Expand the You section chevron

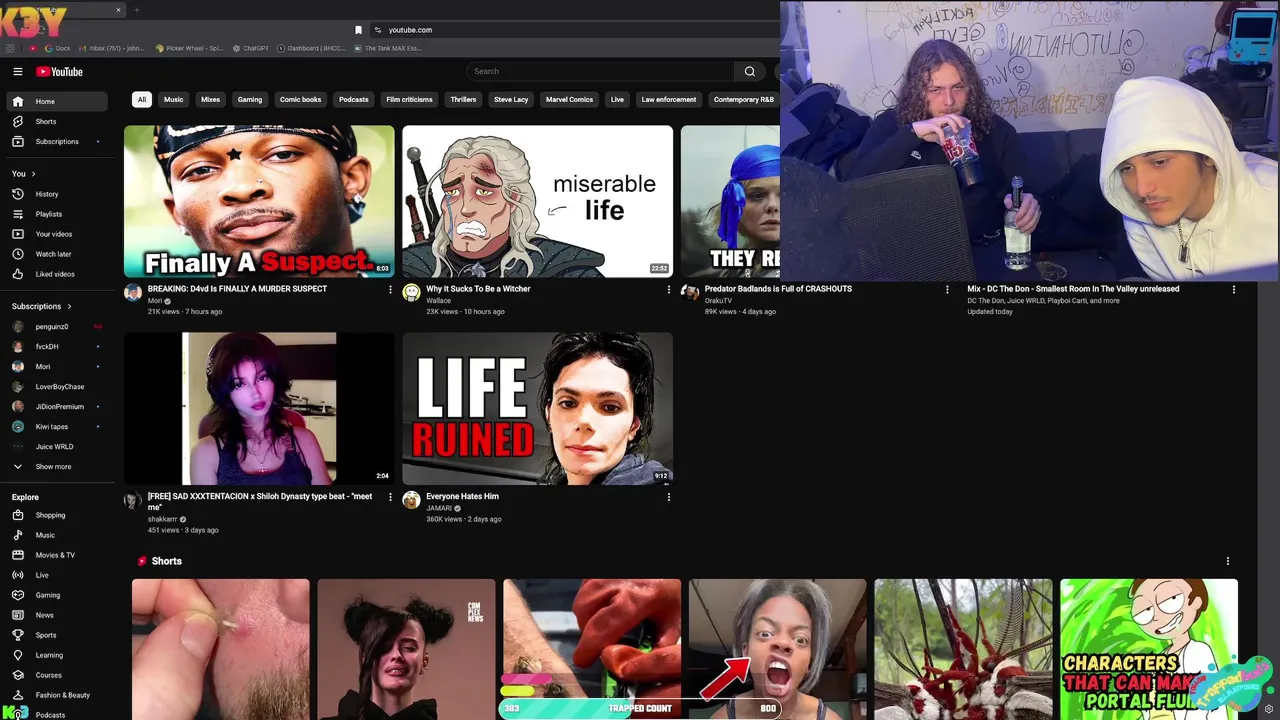point(35,174)
